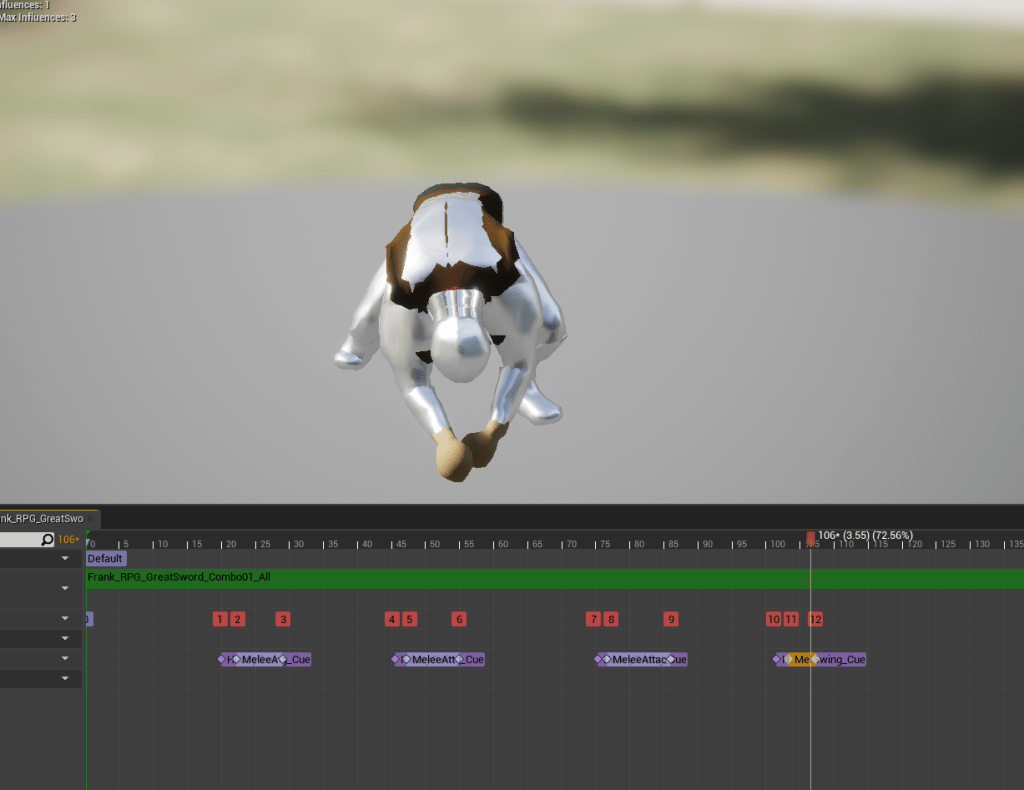Click the timeline track search field
Viewport: 1024px width, 790px height.
20,540
